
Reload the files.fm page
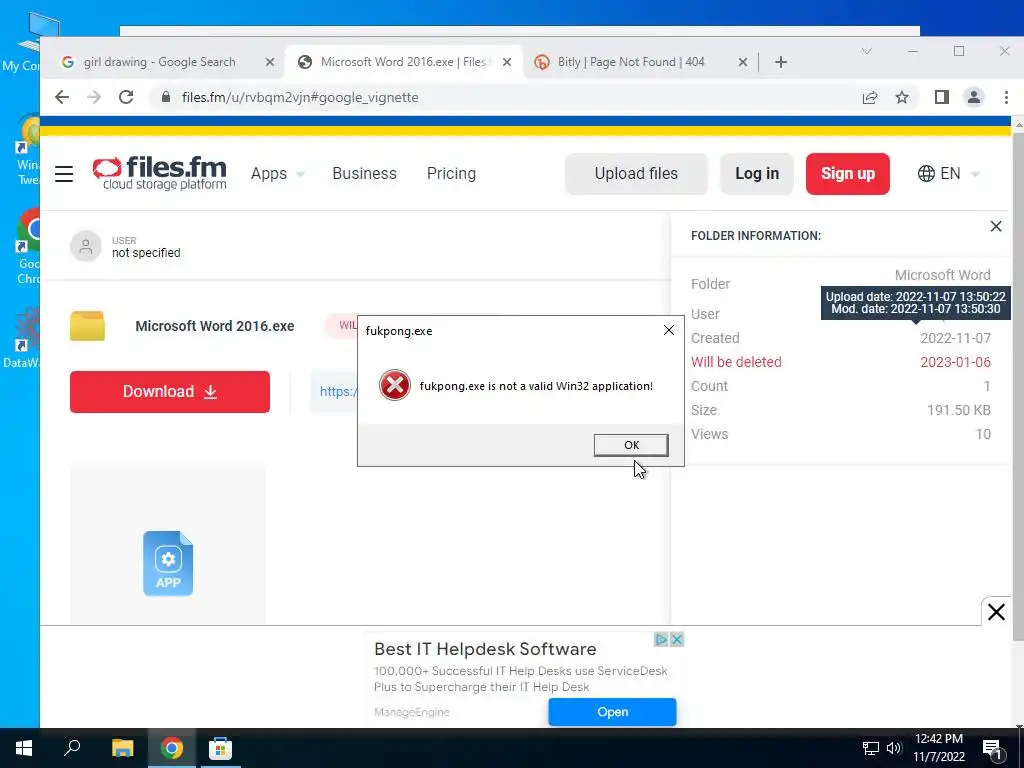coord(126,97)
